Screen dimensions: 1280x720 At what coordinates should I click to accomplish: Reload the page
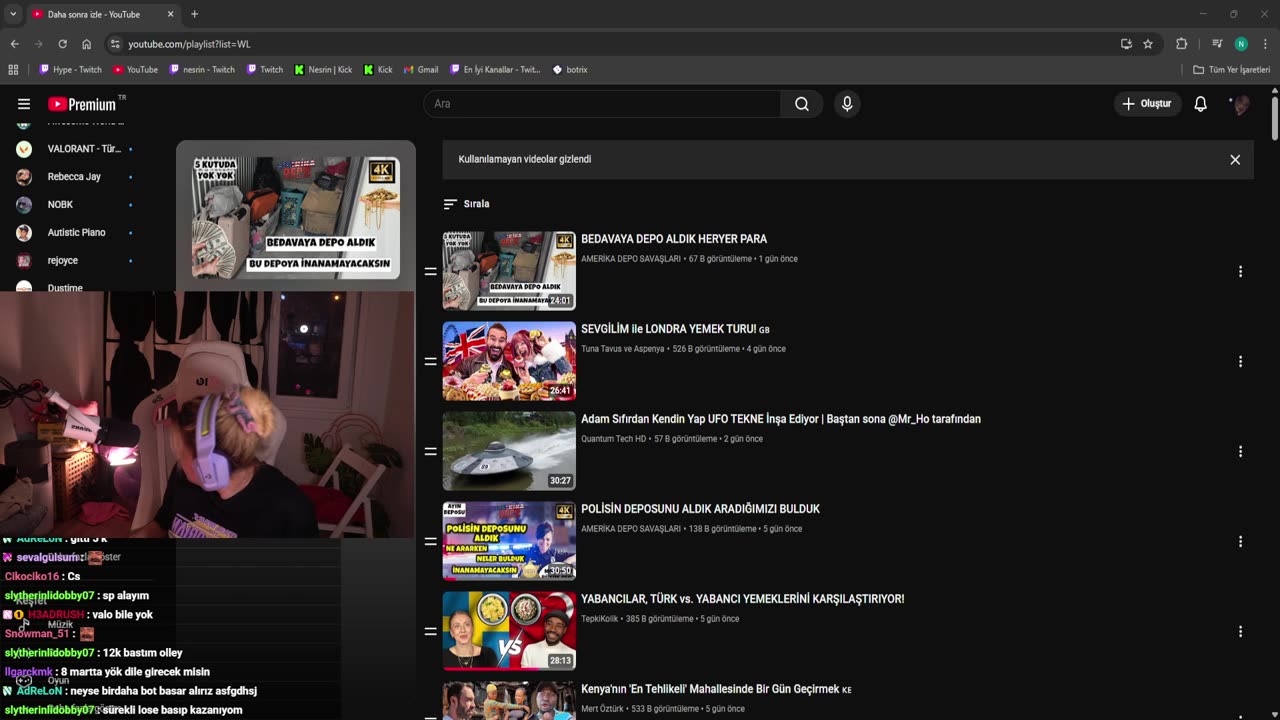coord(62,44)
